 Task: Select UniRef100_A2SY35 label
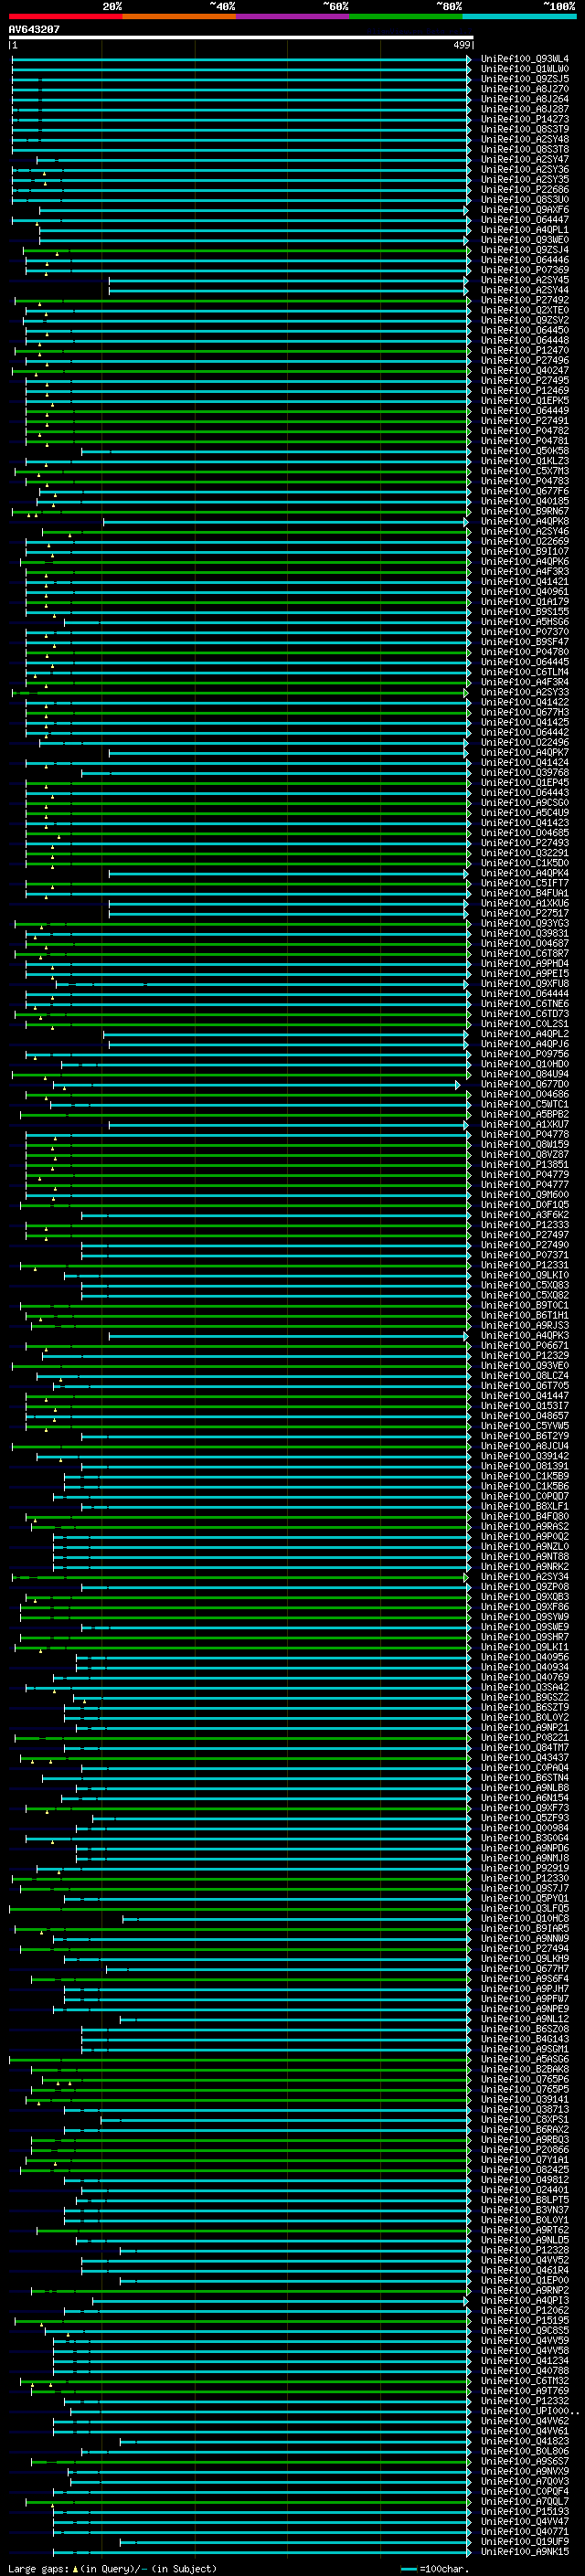coord(524,179)
